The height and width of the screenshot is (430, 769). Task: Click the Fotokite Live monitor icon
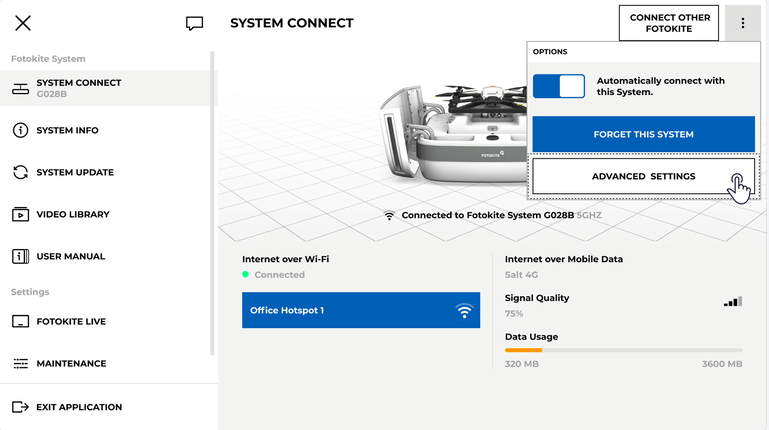pos(20,322)
